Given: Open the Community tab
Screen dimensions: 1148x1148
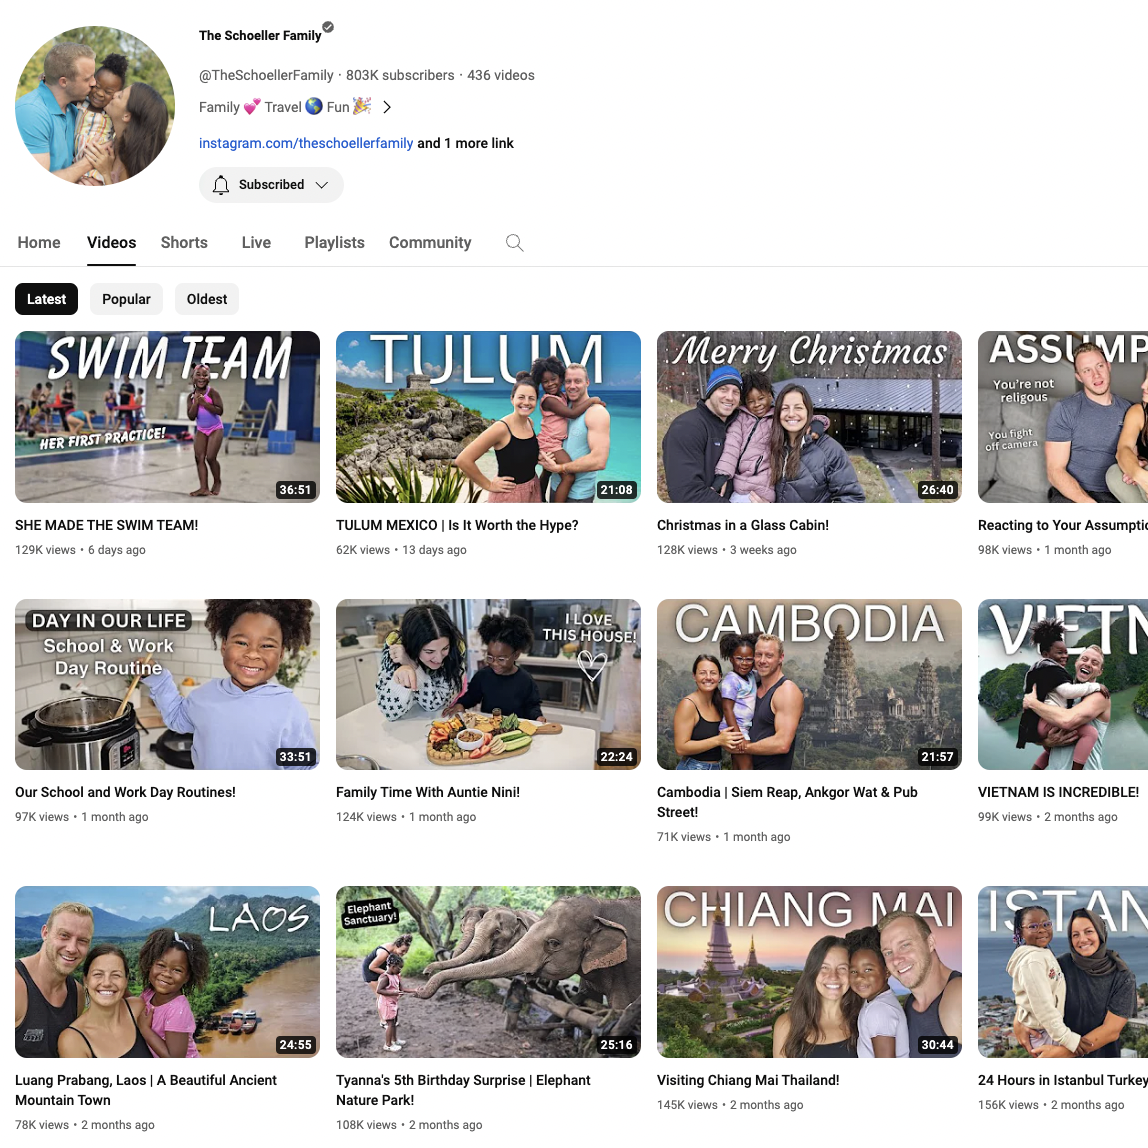Looking at the screenshot, I should click(430, 242).
